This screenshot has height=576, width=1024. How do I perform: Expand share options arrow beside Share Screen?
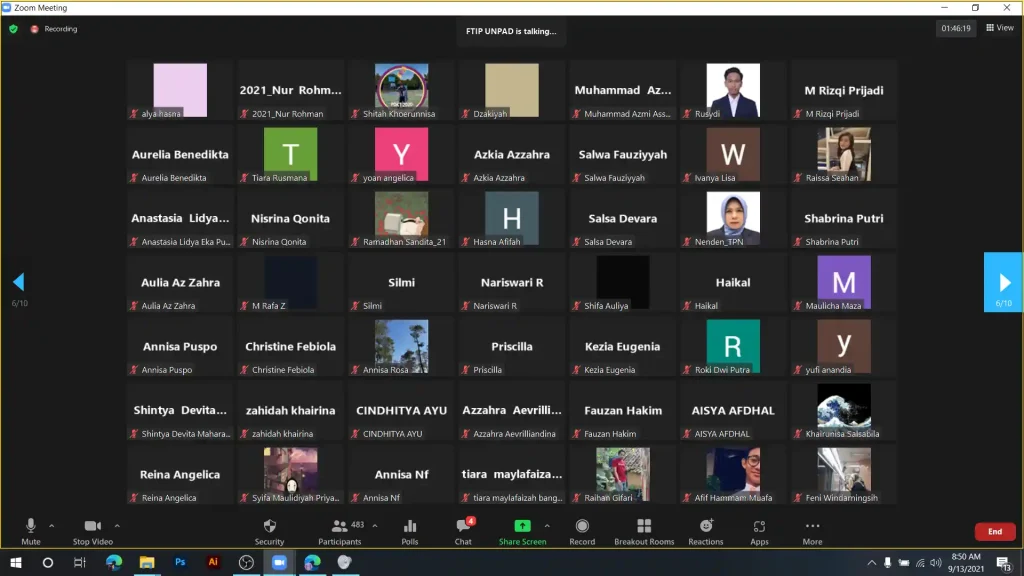point(547,526)
